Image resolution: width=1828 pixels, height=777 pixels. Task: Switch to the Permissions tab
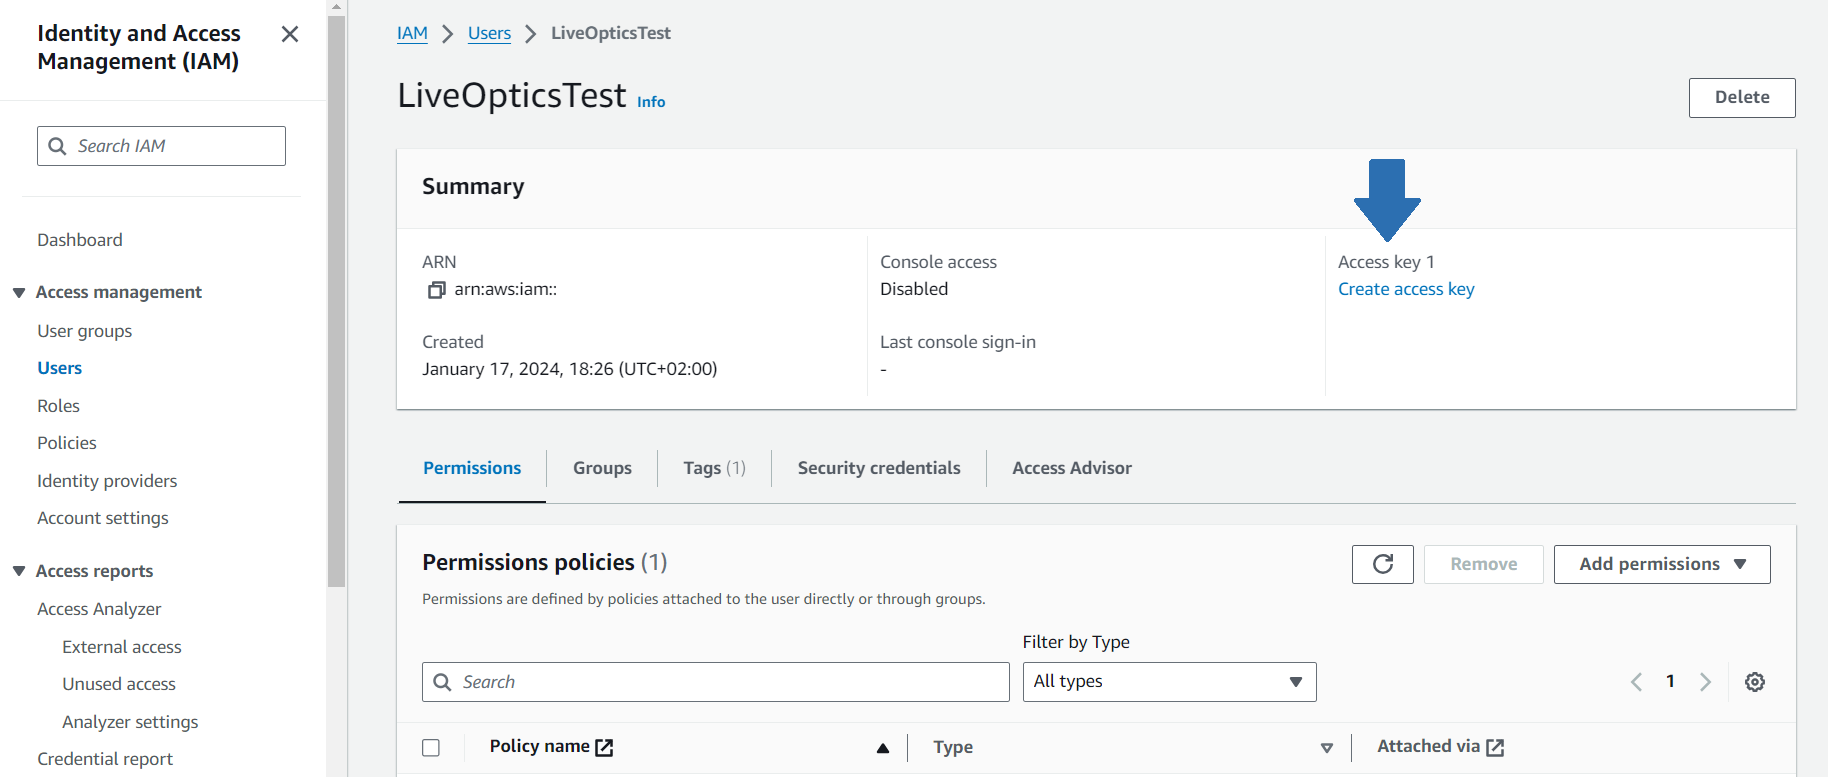pyautogui.click(x=472, y=468)
